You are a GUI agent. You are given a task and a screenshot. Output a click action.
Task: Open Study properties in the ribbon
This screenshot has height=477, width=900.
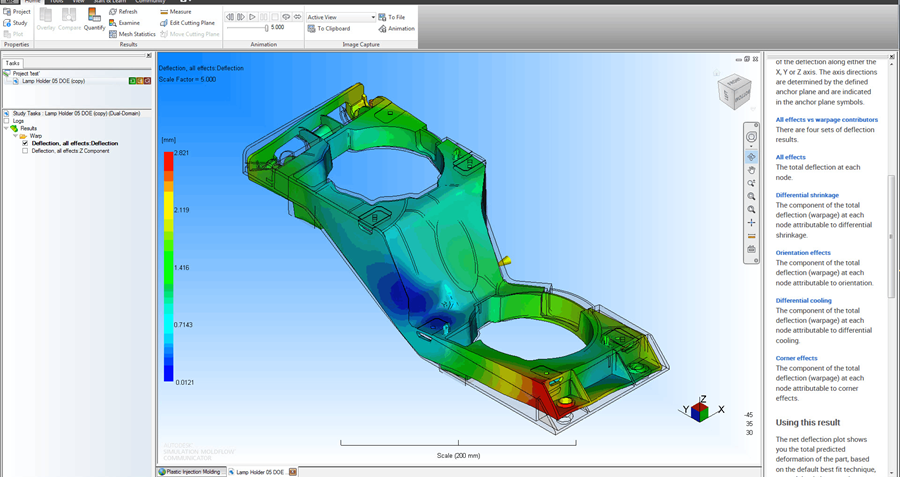coord(15,23)
